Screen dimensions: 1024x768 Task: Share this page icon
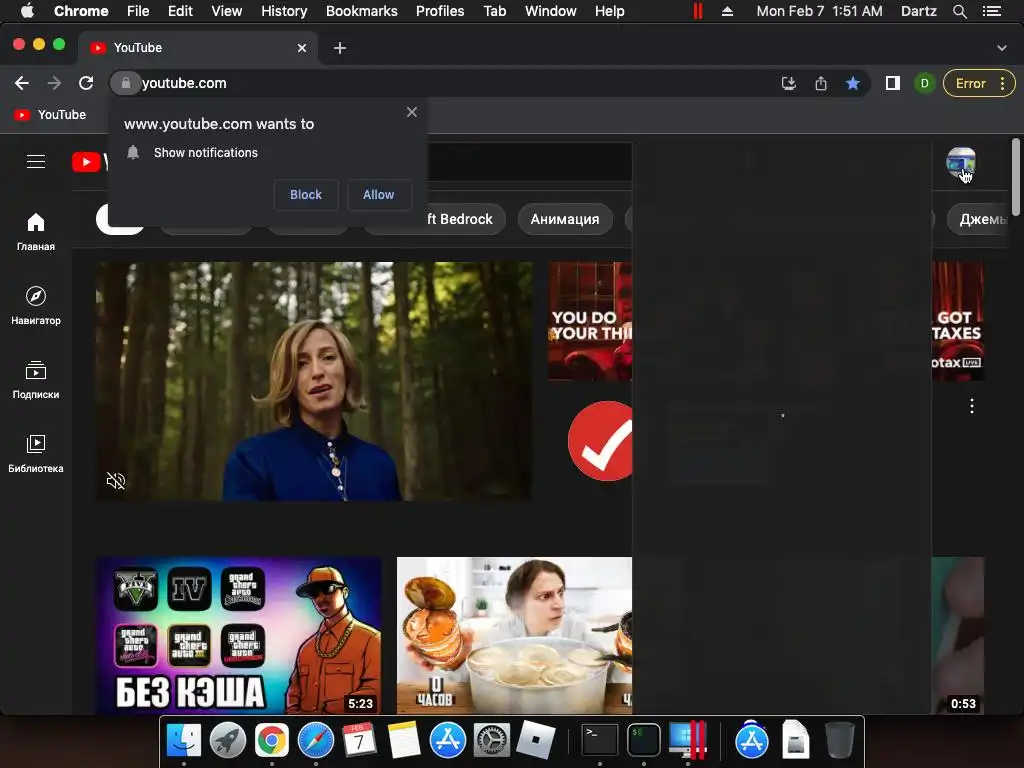coord(821,83)
